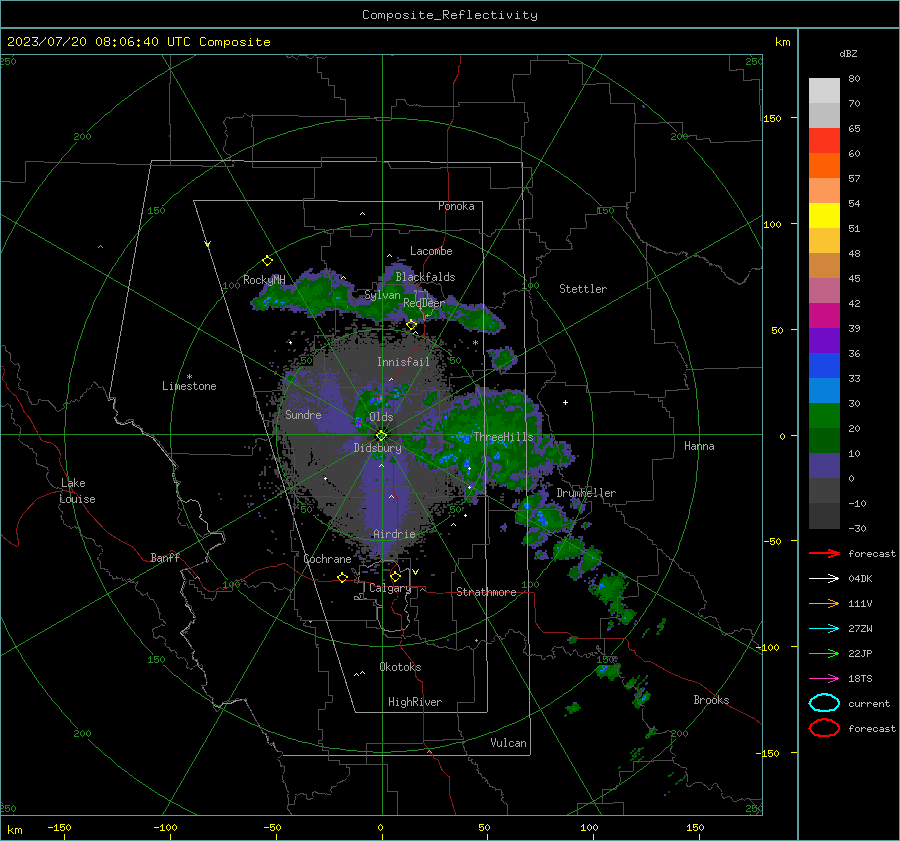Click the Limestone label
Viewport: 900px width, 841px height.
[189, 386]
